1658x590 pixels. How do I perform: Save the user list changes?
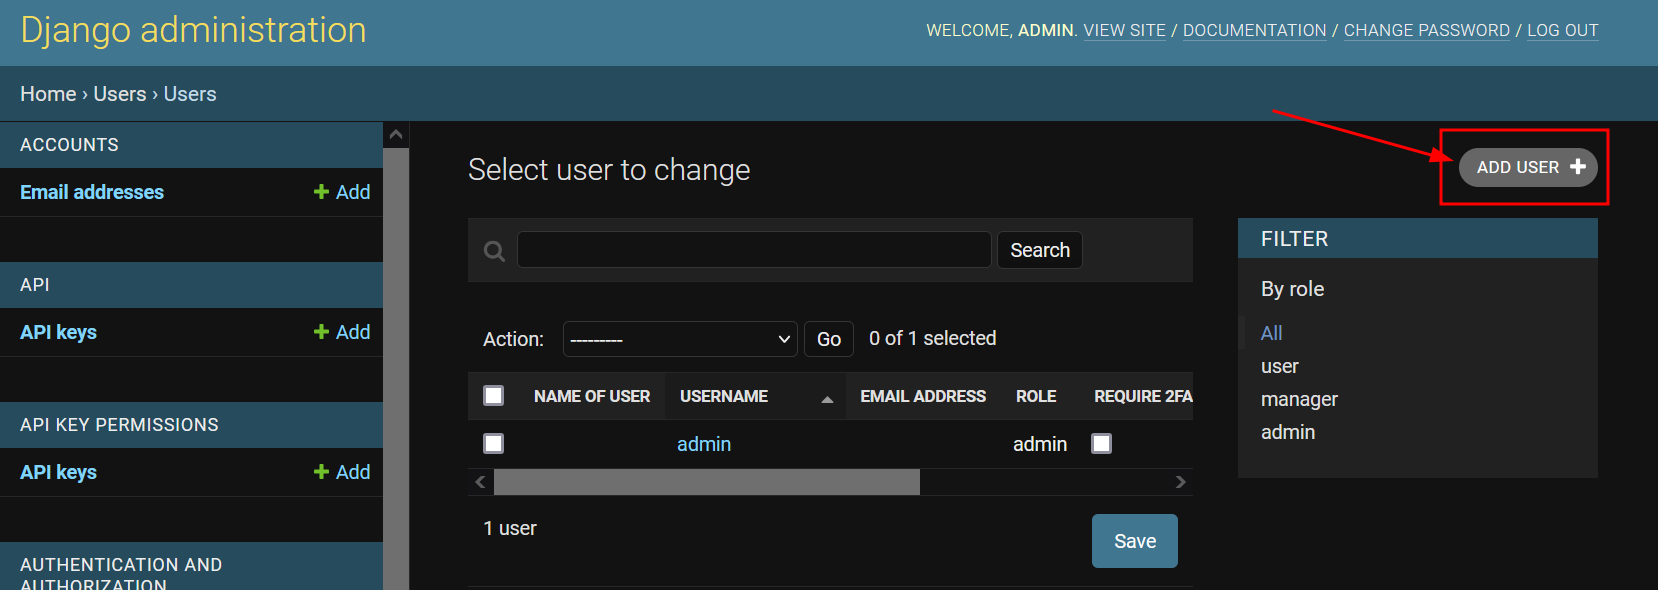(1135, 541)
